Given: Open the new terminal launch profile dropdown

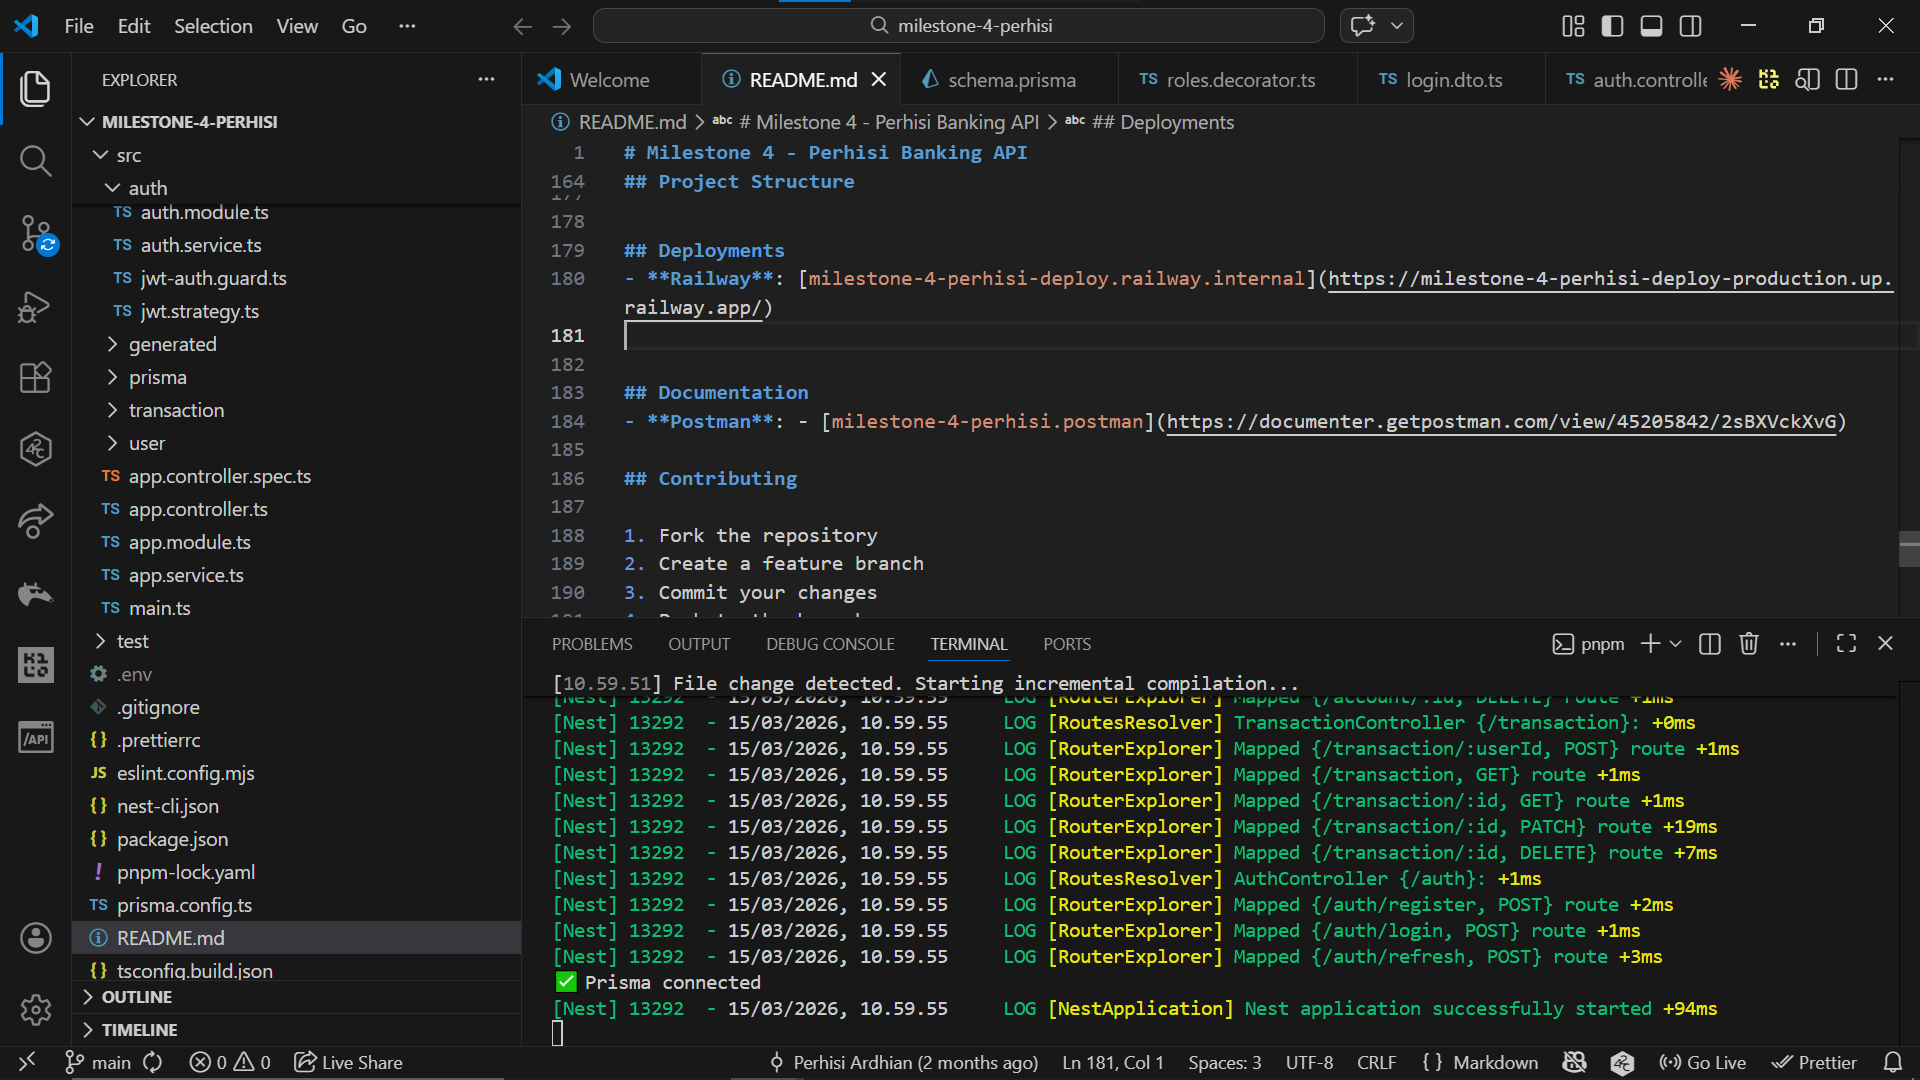Looking at the screenshot, I should (1676, 644).
